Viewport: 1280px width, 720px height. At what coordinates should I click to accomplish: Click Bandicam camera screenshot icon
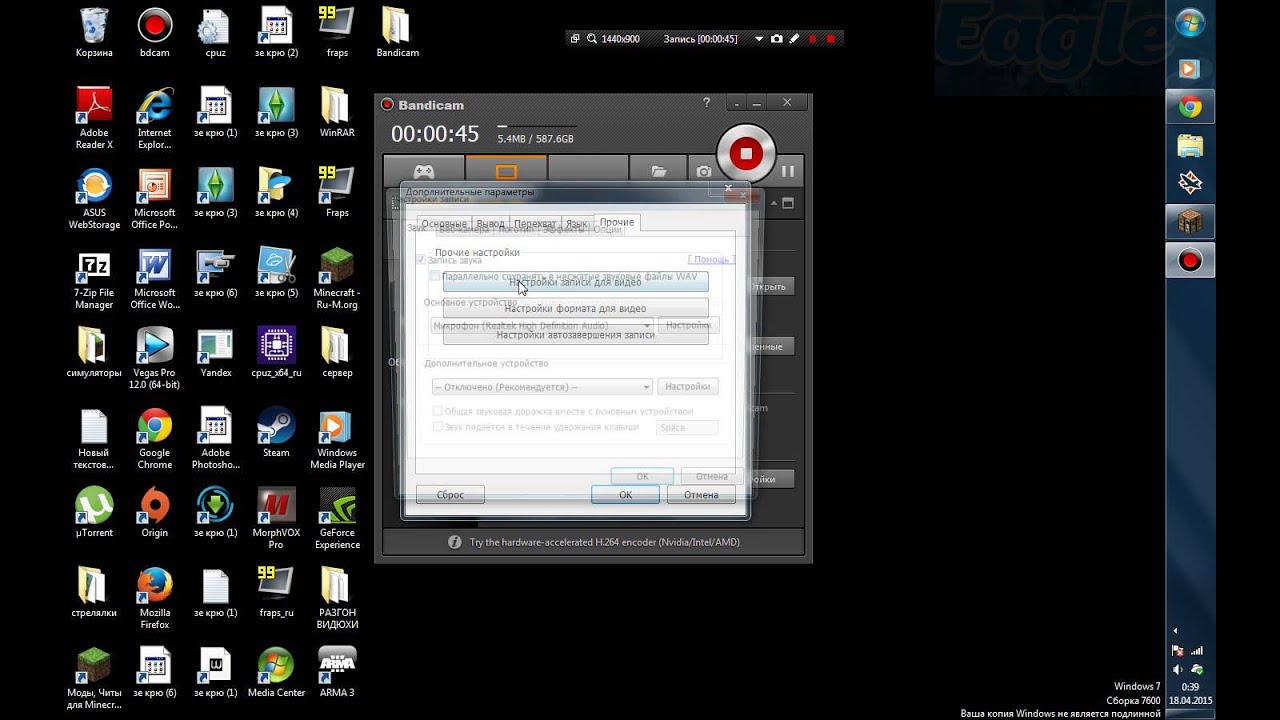(x=704, y=172)
